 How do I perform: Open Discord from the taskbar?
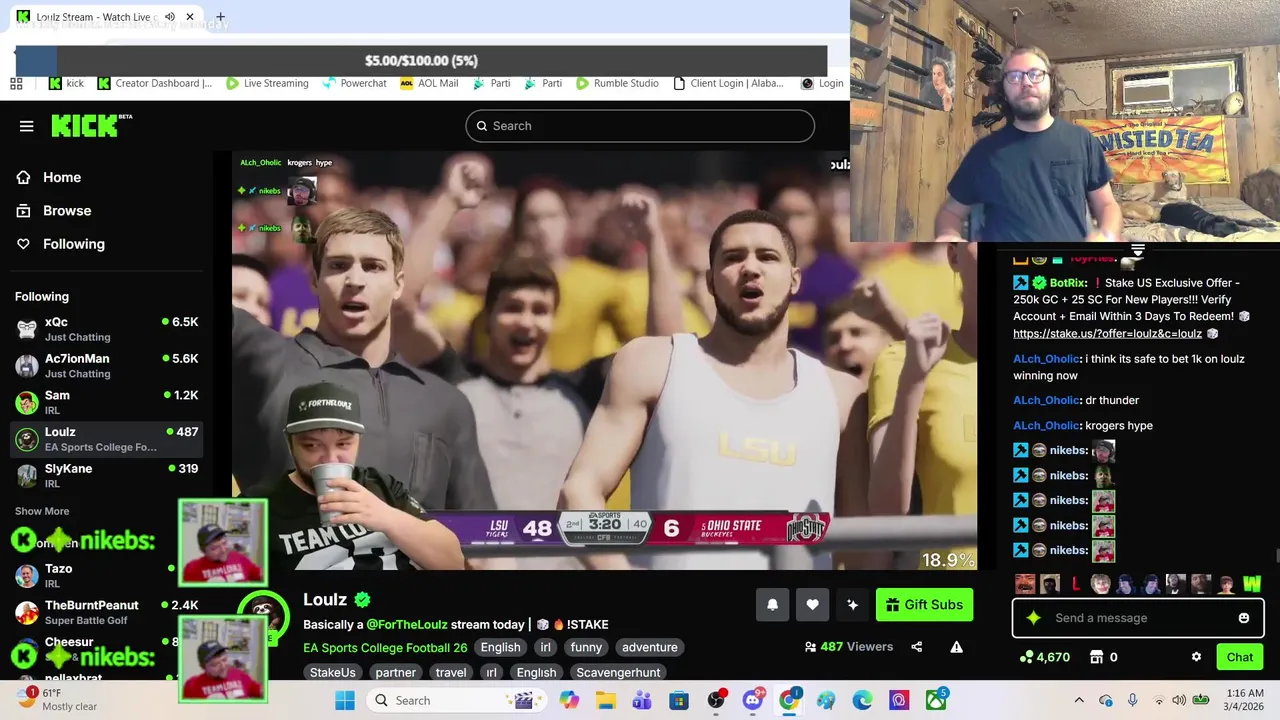coord(753,700)
